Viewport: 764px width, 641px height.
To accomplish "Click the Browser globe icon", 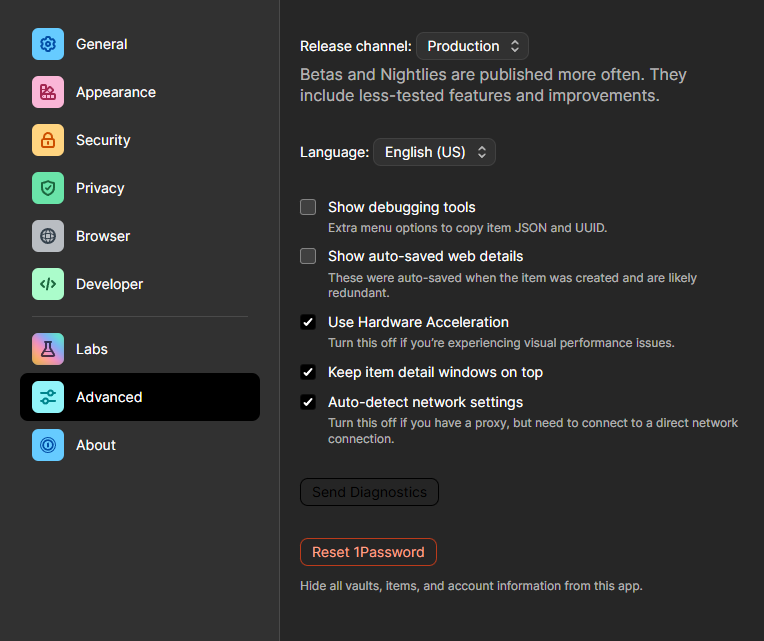I will (x=48, y=236).
